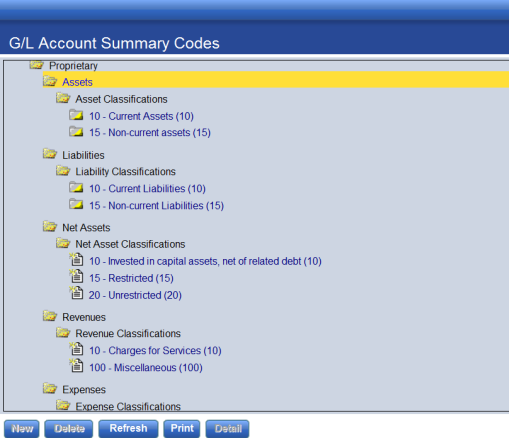509x438 pixels.
Task: Select the Proprietary root node
Action: tap(73, 66)
